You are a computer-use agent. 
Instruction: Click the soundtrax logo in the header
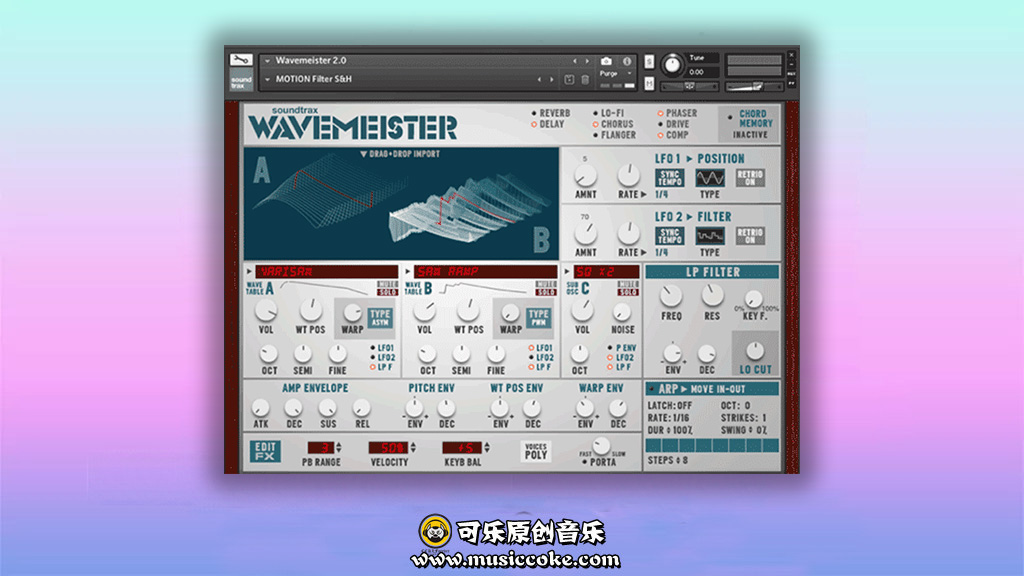pos(241,82)
